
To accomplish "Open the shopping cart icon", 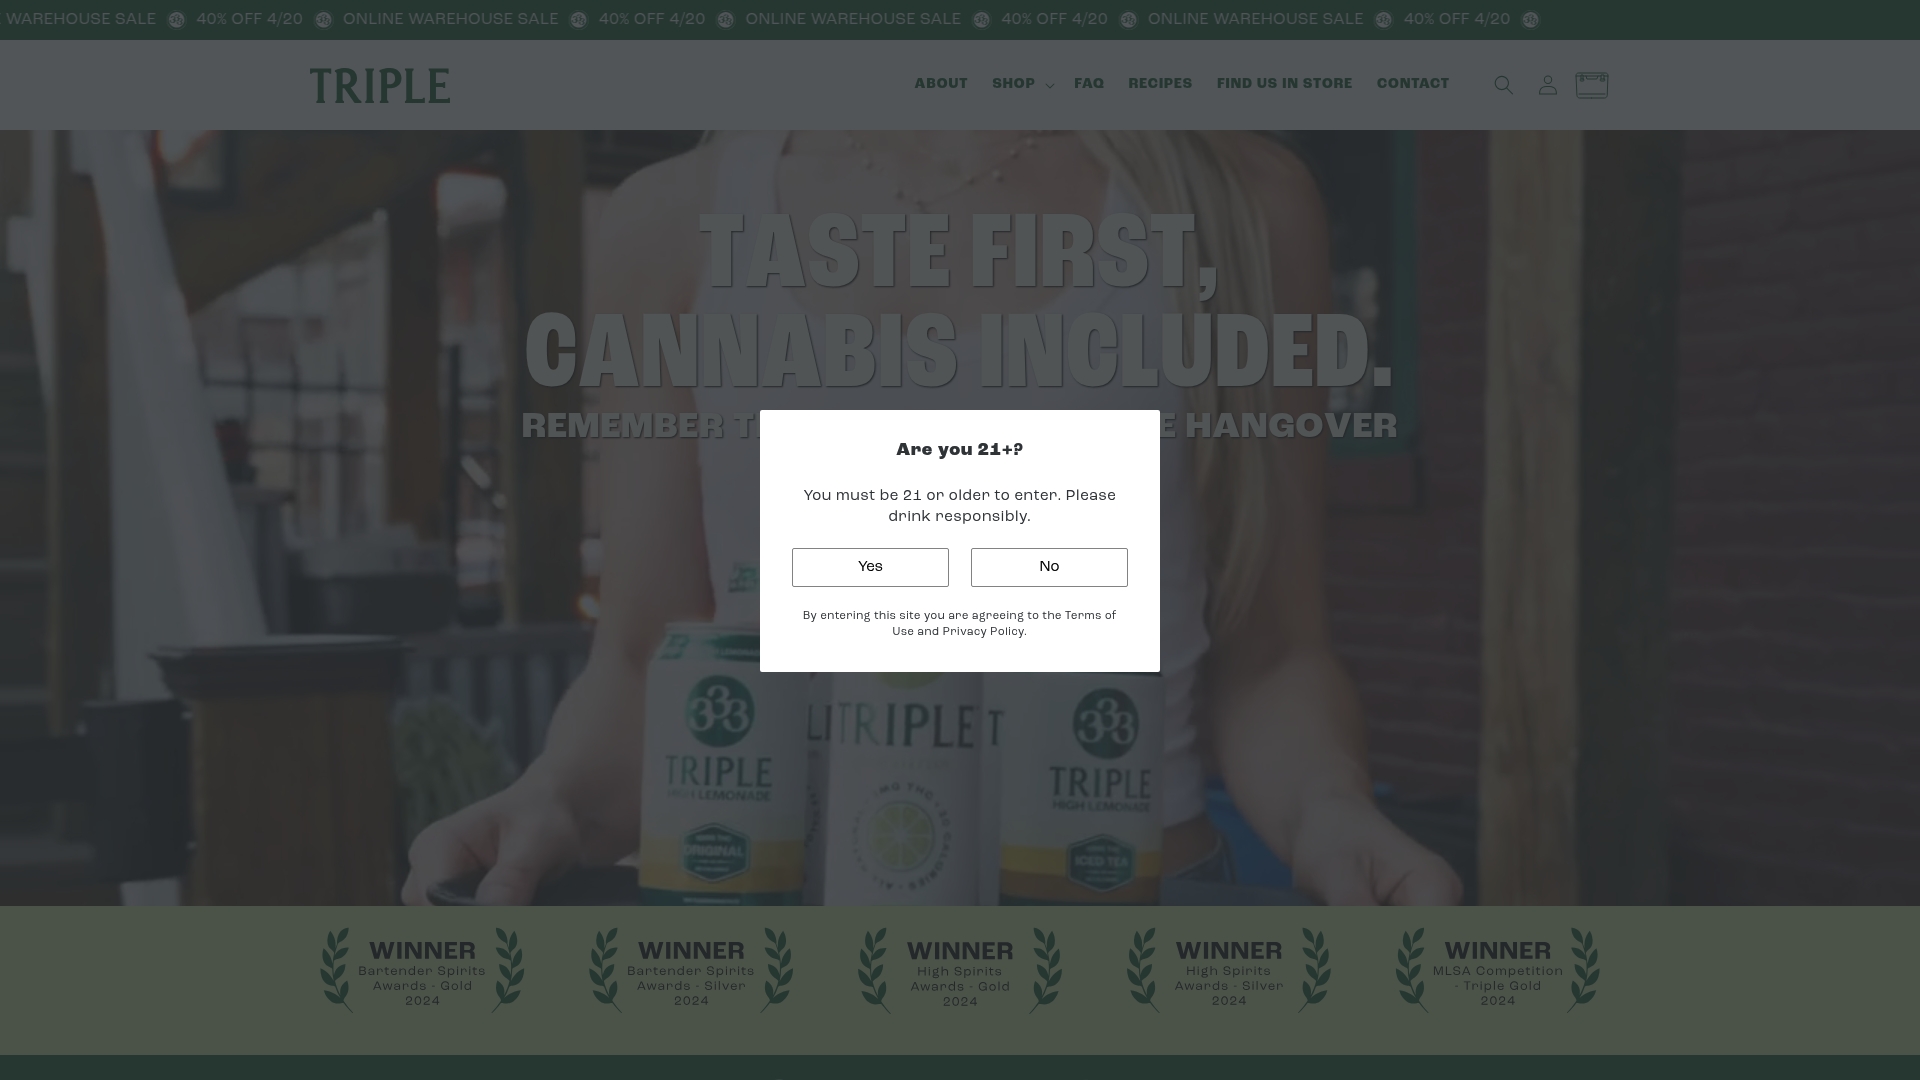I will [x=1591, y=85].
